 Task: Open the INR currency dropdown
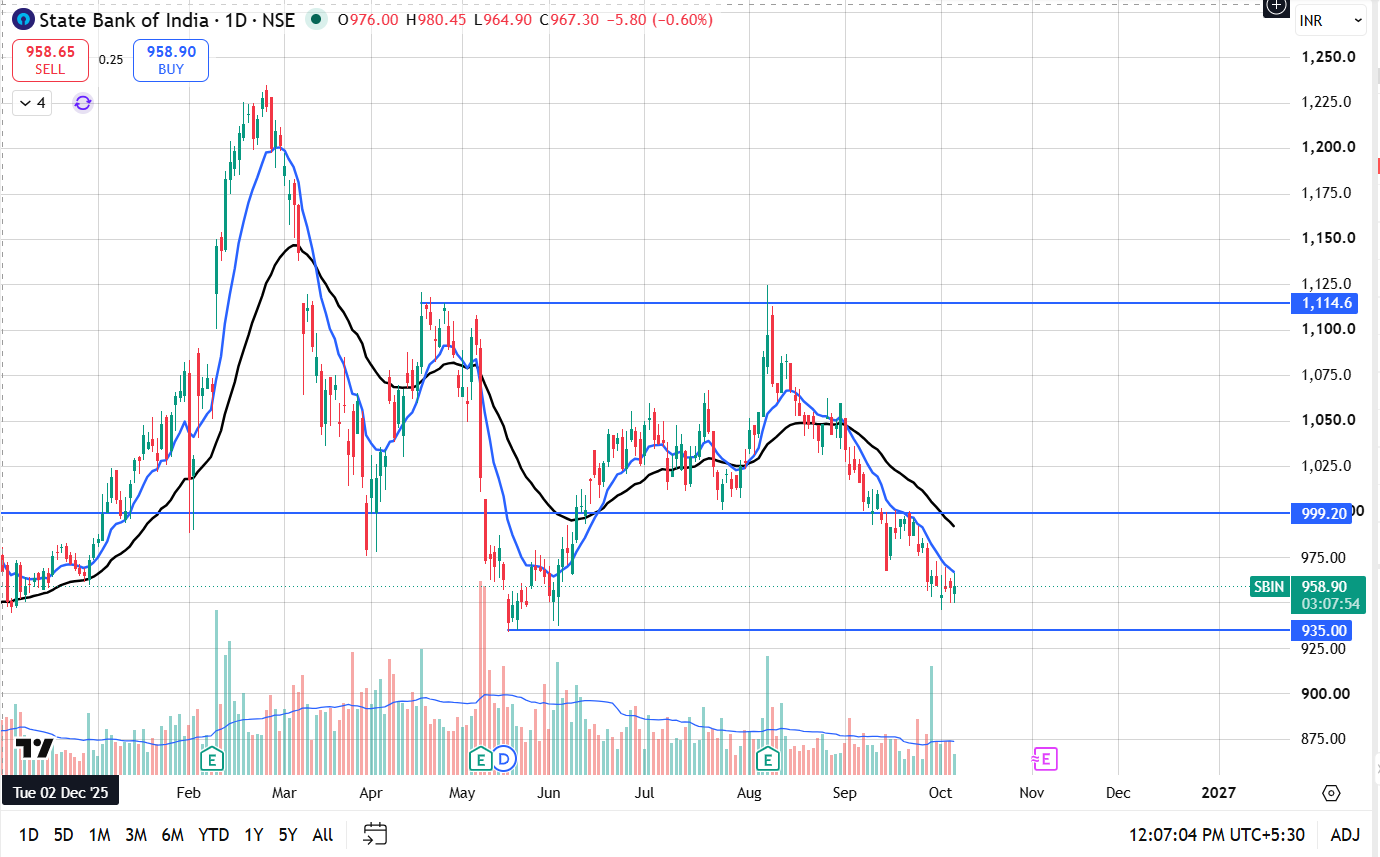pyautogui.click(x=1330, y=21)
